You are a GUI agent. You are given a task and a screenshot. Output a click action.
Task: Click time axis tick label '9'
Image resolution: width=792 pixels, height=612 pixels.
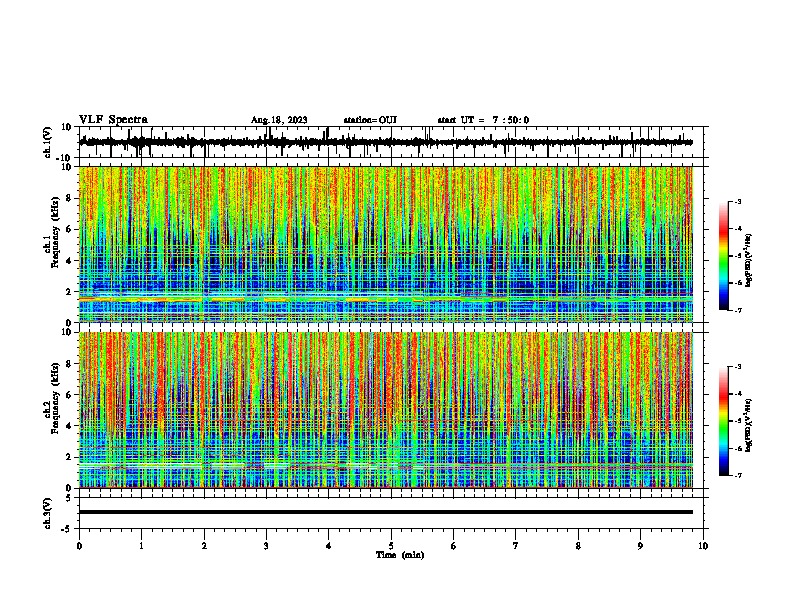(640, 546)
